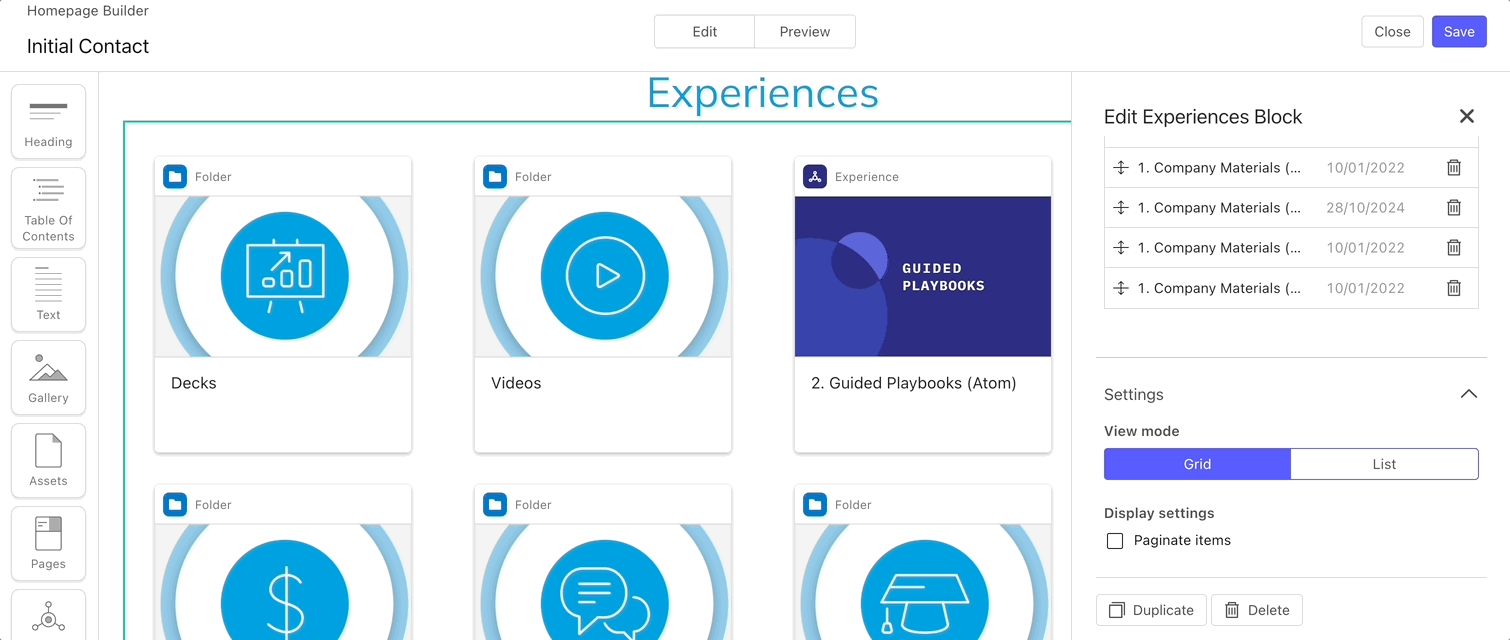Open the dollar-sign folder thumbnail
1510x640 pixels.
click(x=283, y=582)
